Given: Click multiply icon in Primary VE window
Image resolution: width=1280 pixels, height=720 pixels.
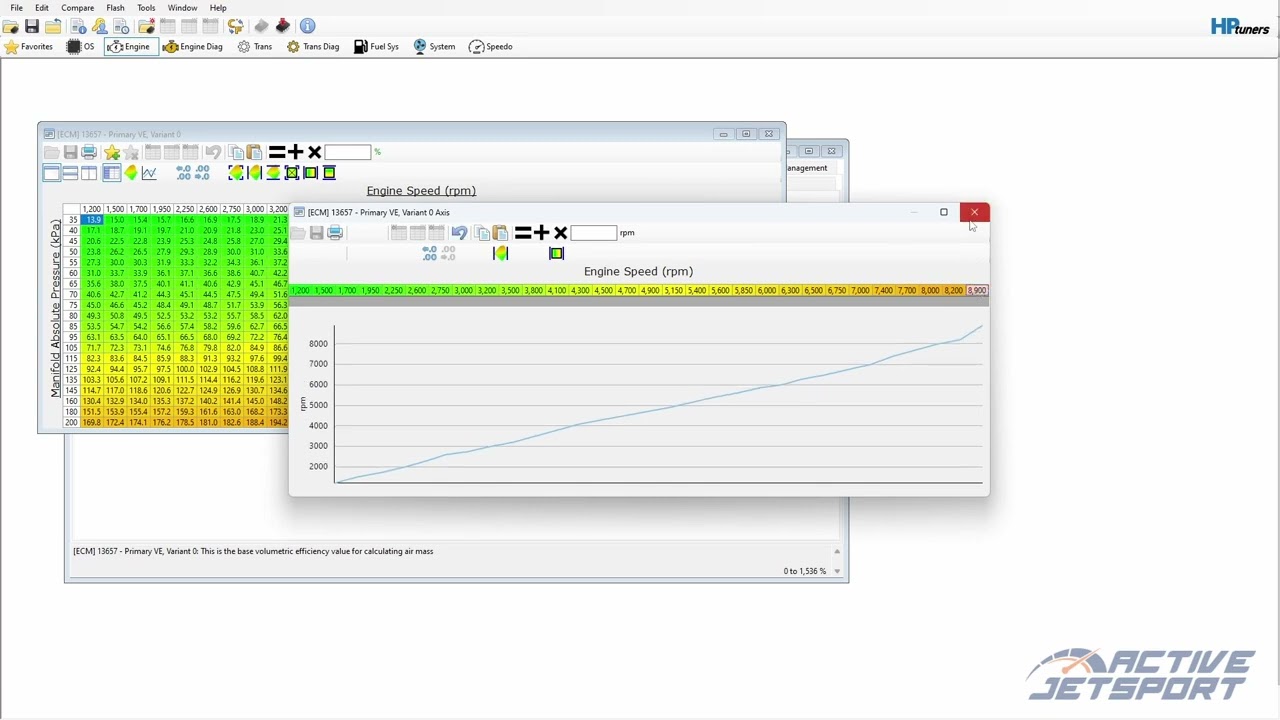Looking at the screenshot, I should coord(314,152).
